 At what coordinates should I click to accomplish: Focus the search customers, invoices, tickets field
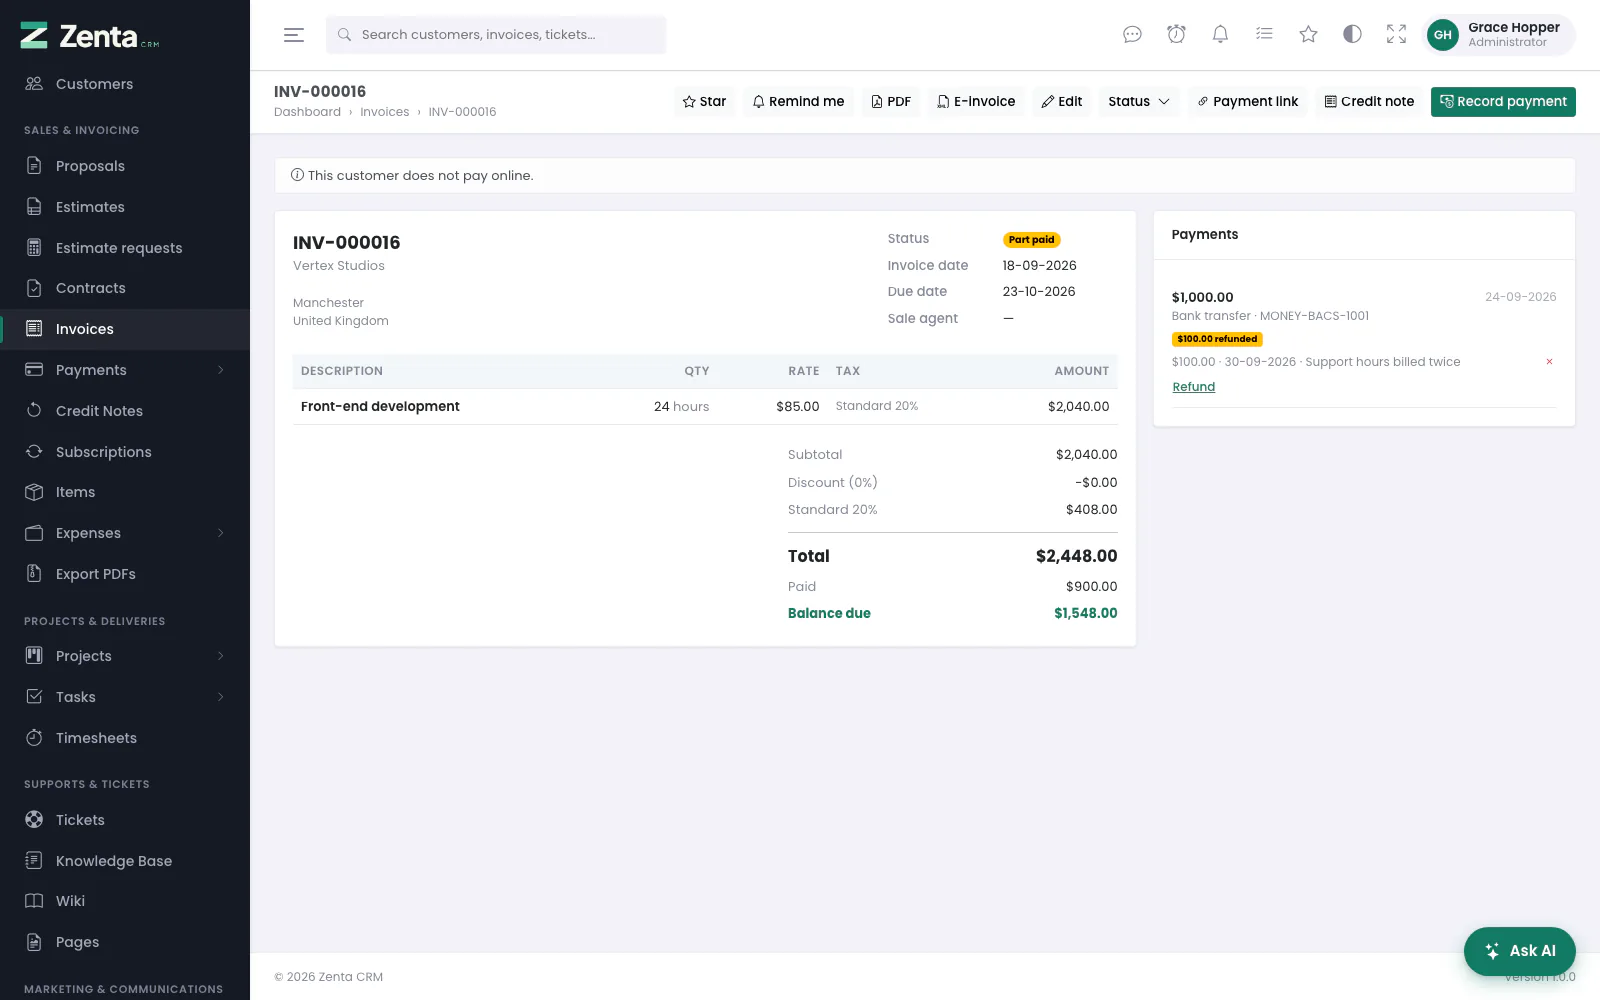pos(496,35)
